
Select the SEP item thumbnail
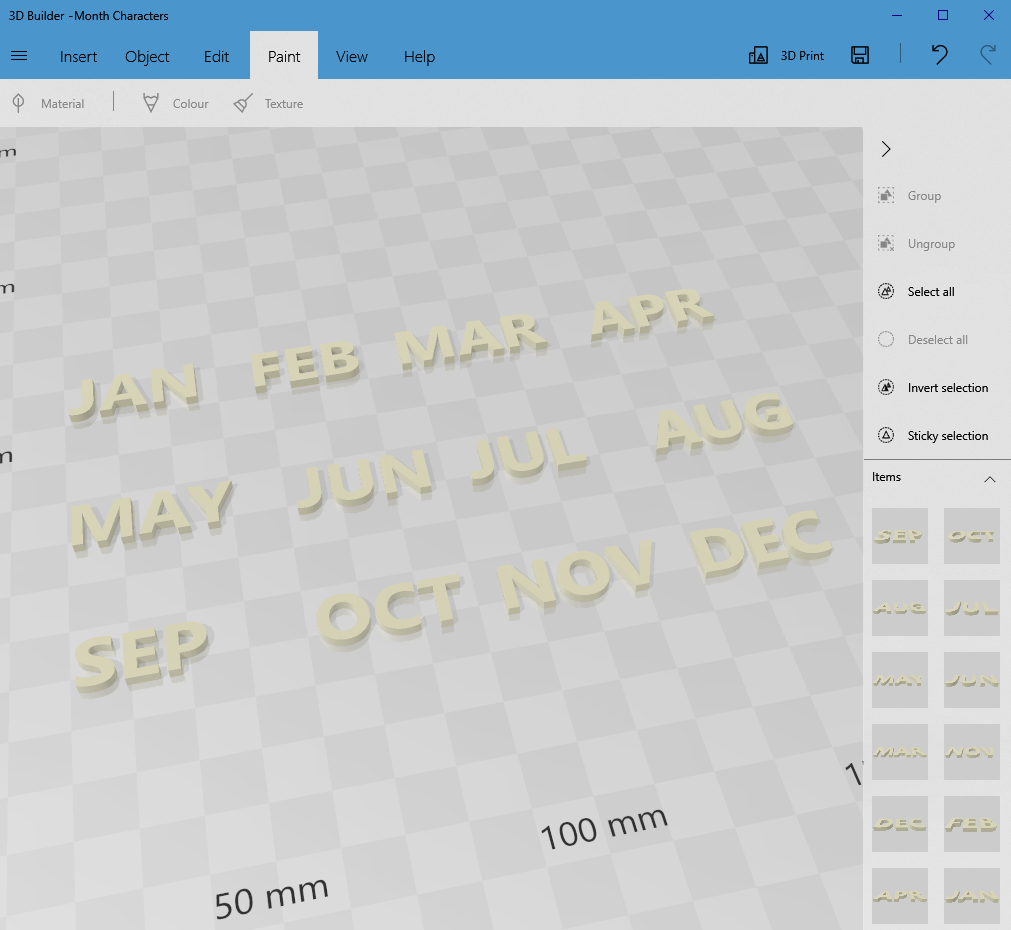(x=899, y=535)
